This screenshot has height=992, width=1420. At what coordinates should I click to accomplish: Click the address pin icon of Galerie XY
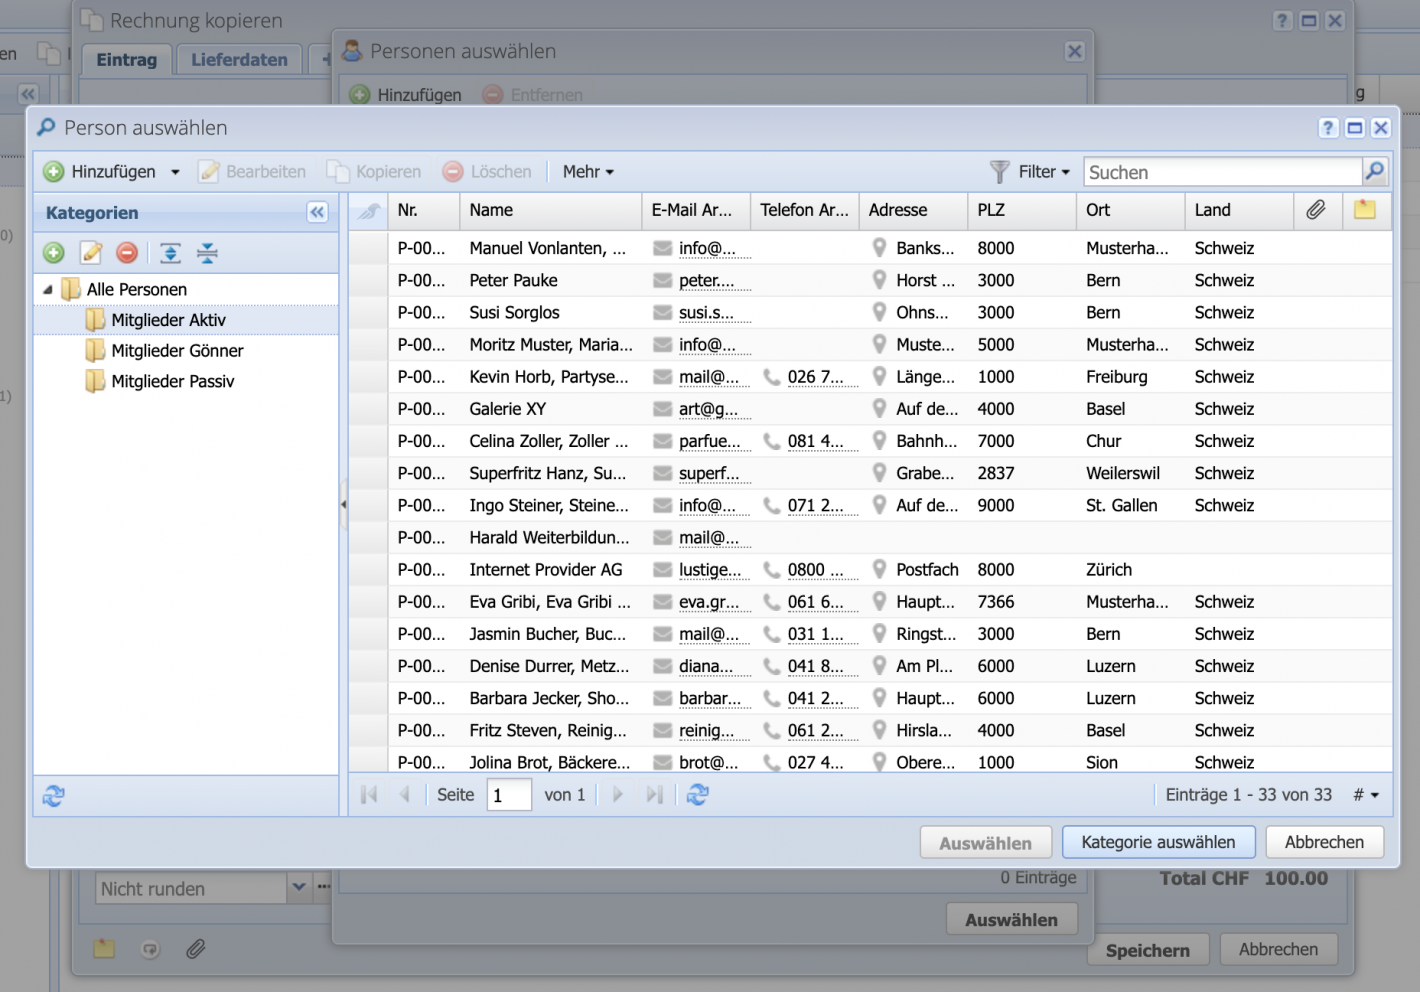[x=880, y=408]
